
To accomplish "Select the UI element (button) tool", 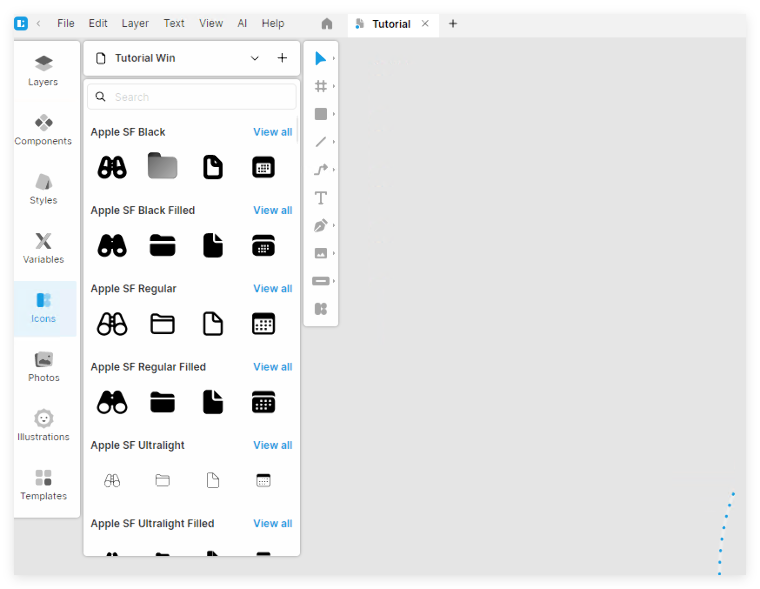I will pyautogui.click(x=320, y=281).
